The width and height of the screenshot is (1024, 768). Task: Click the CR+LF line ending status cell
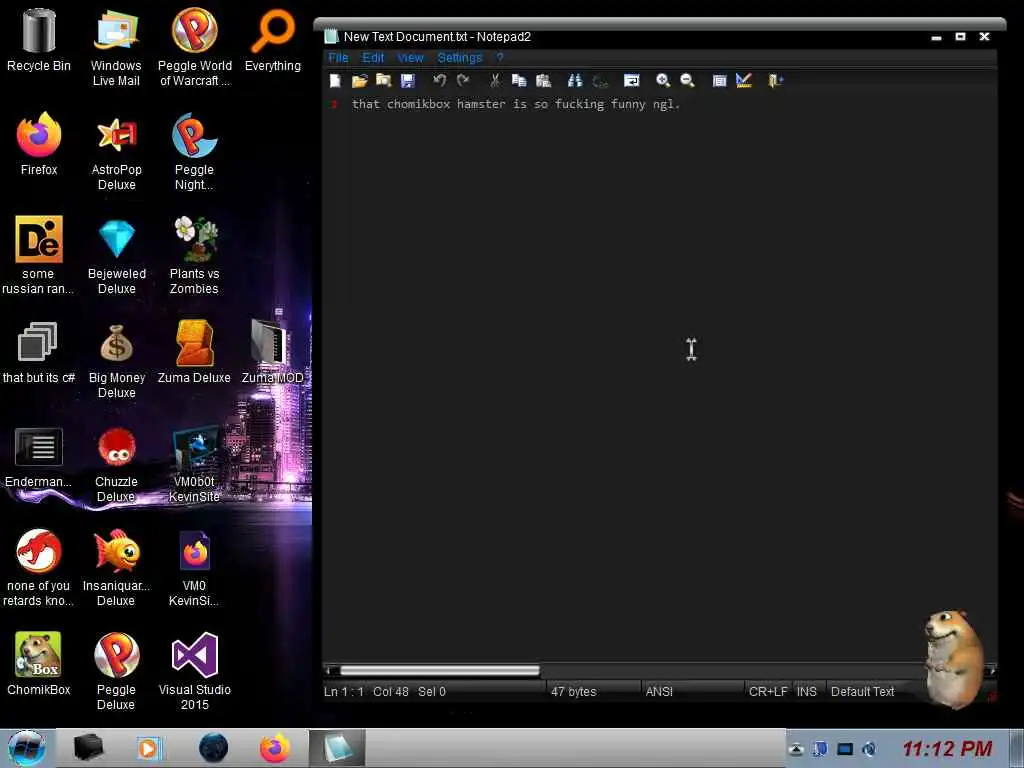point(768,692)
